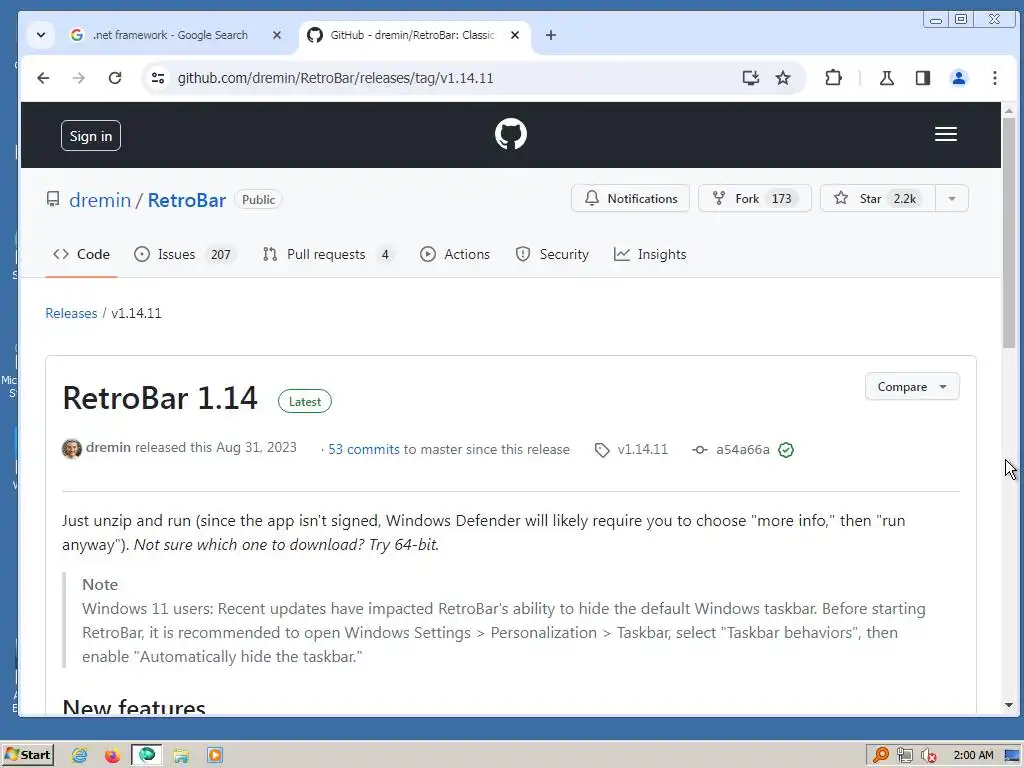Image resolution: width=1024 pixels, height=768 pixels.
Task: Click the show desktop icon in tray
Action: (1012, 756)
